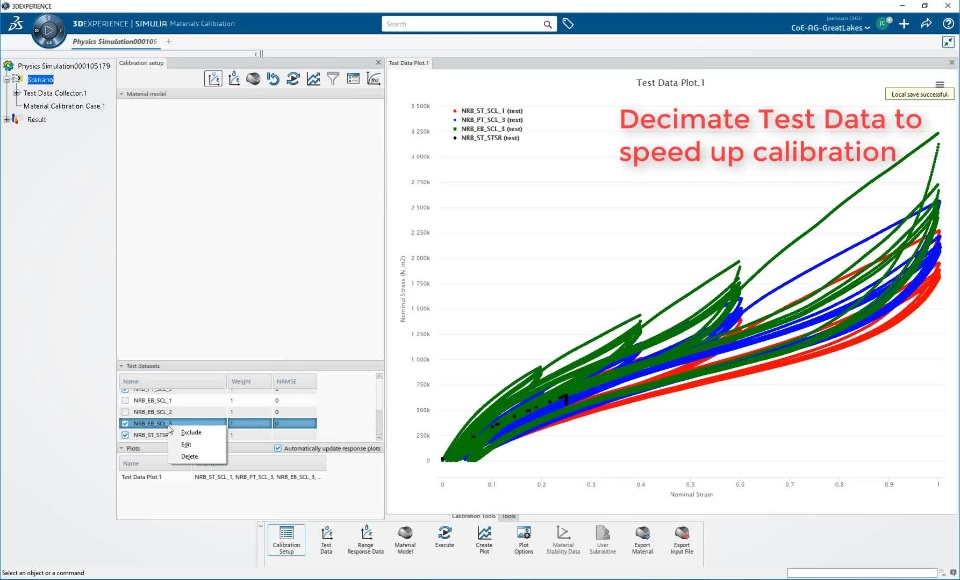Open the CoE-AG-GreatLakes dropdown

point(830,28)
